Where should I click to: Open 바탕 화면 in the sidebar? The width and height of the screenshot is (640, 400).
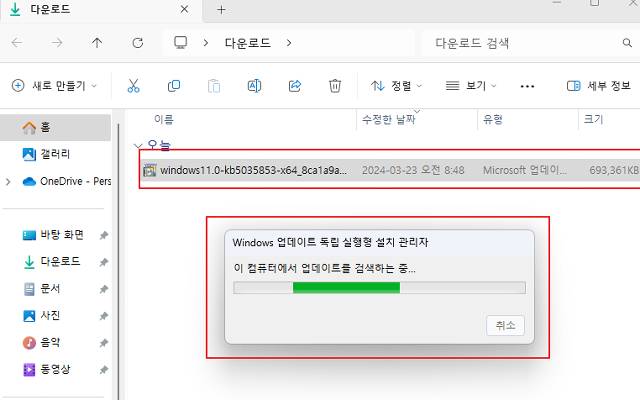click(62, 235)
